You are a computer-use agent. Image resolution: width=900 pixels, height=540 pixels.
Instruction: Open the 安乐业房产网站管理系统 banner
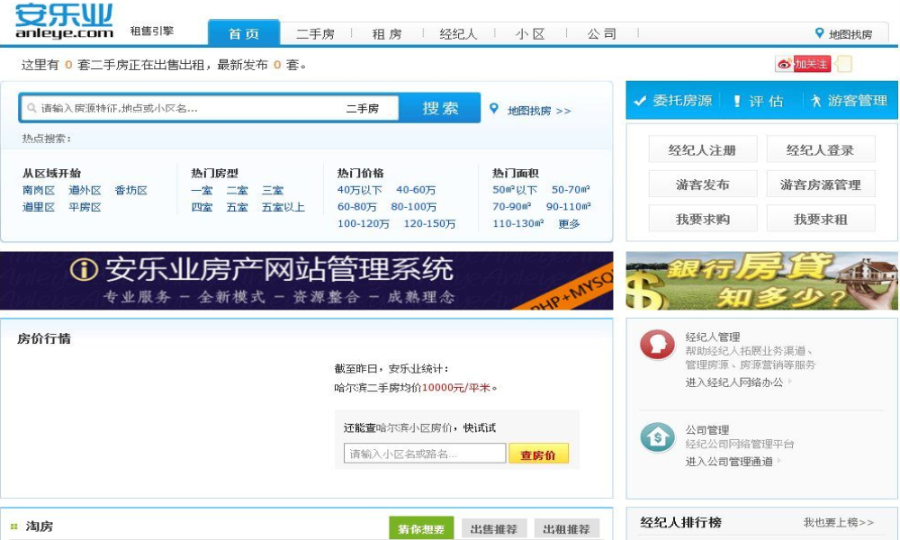[307, 281]
